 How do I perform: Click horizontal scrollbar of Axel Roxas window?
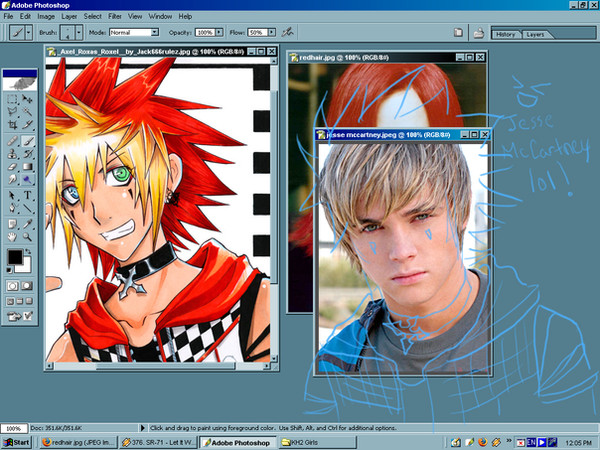coord(159,366)
